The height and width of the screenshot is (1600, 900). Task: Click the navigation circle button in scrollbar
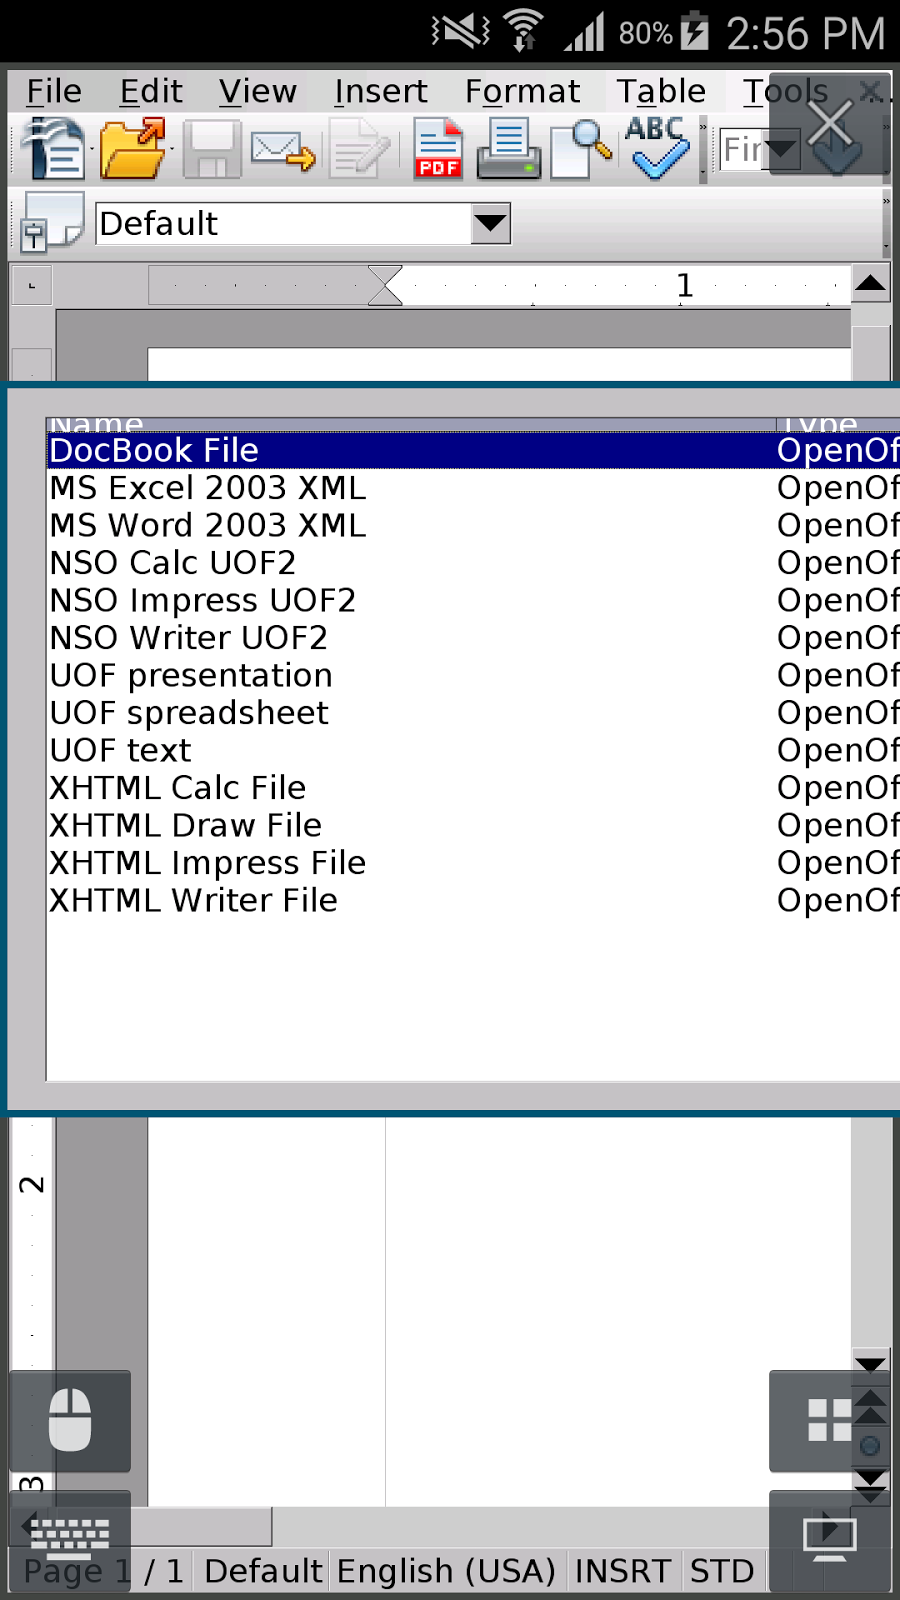870,1446
